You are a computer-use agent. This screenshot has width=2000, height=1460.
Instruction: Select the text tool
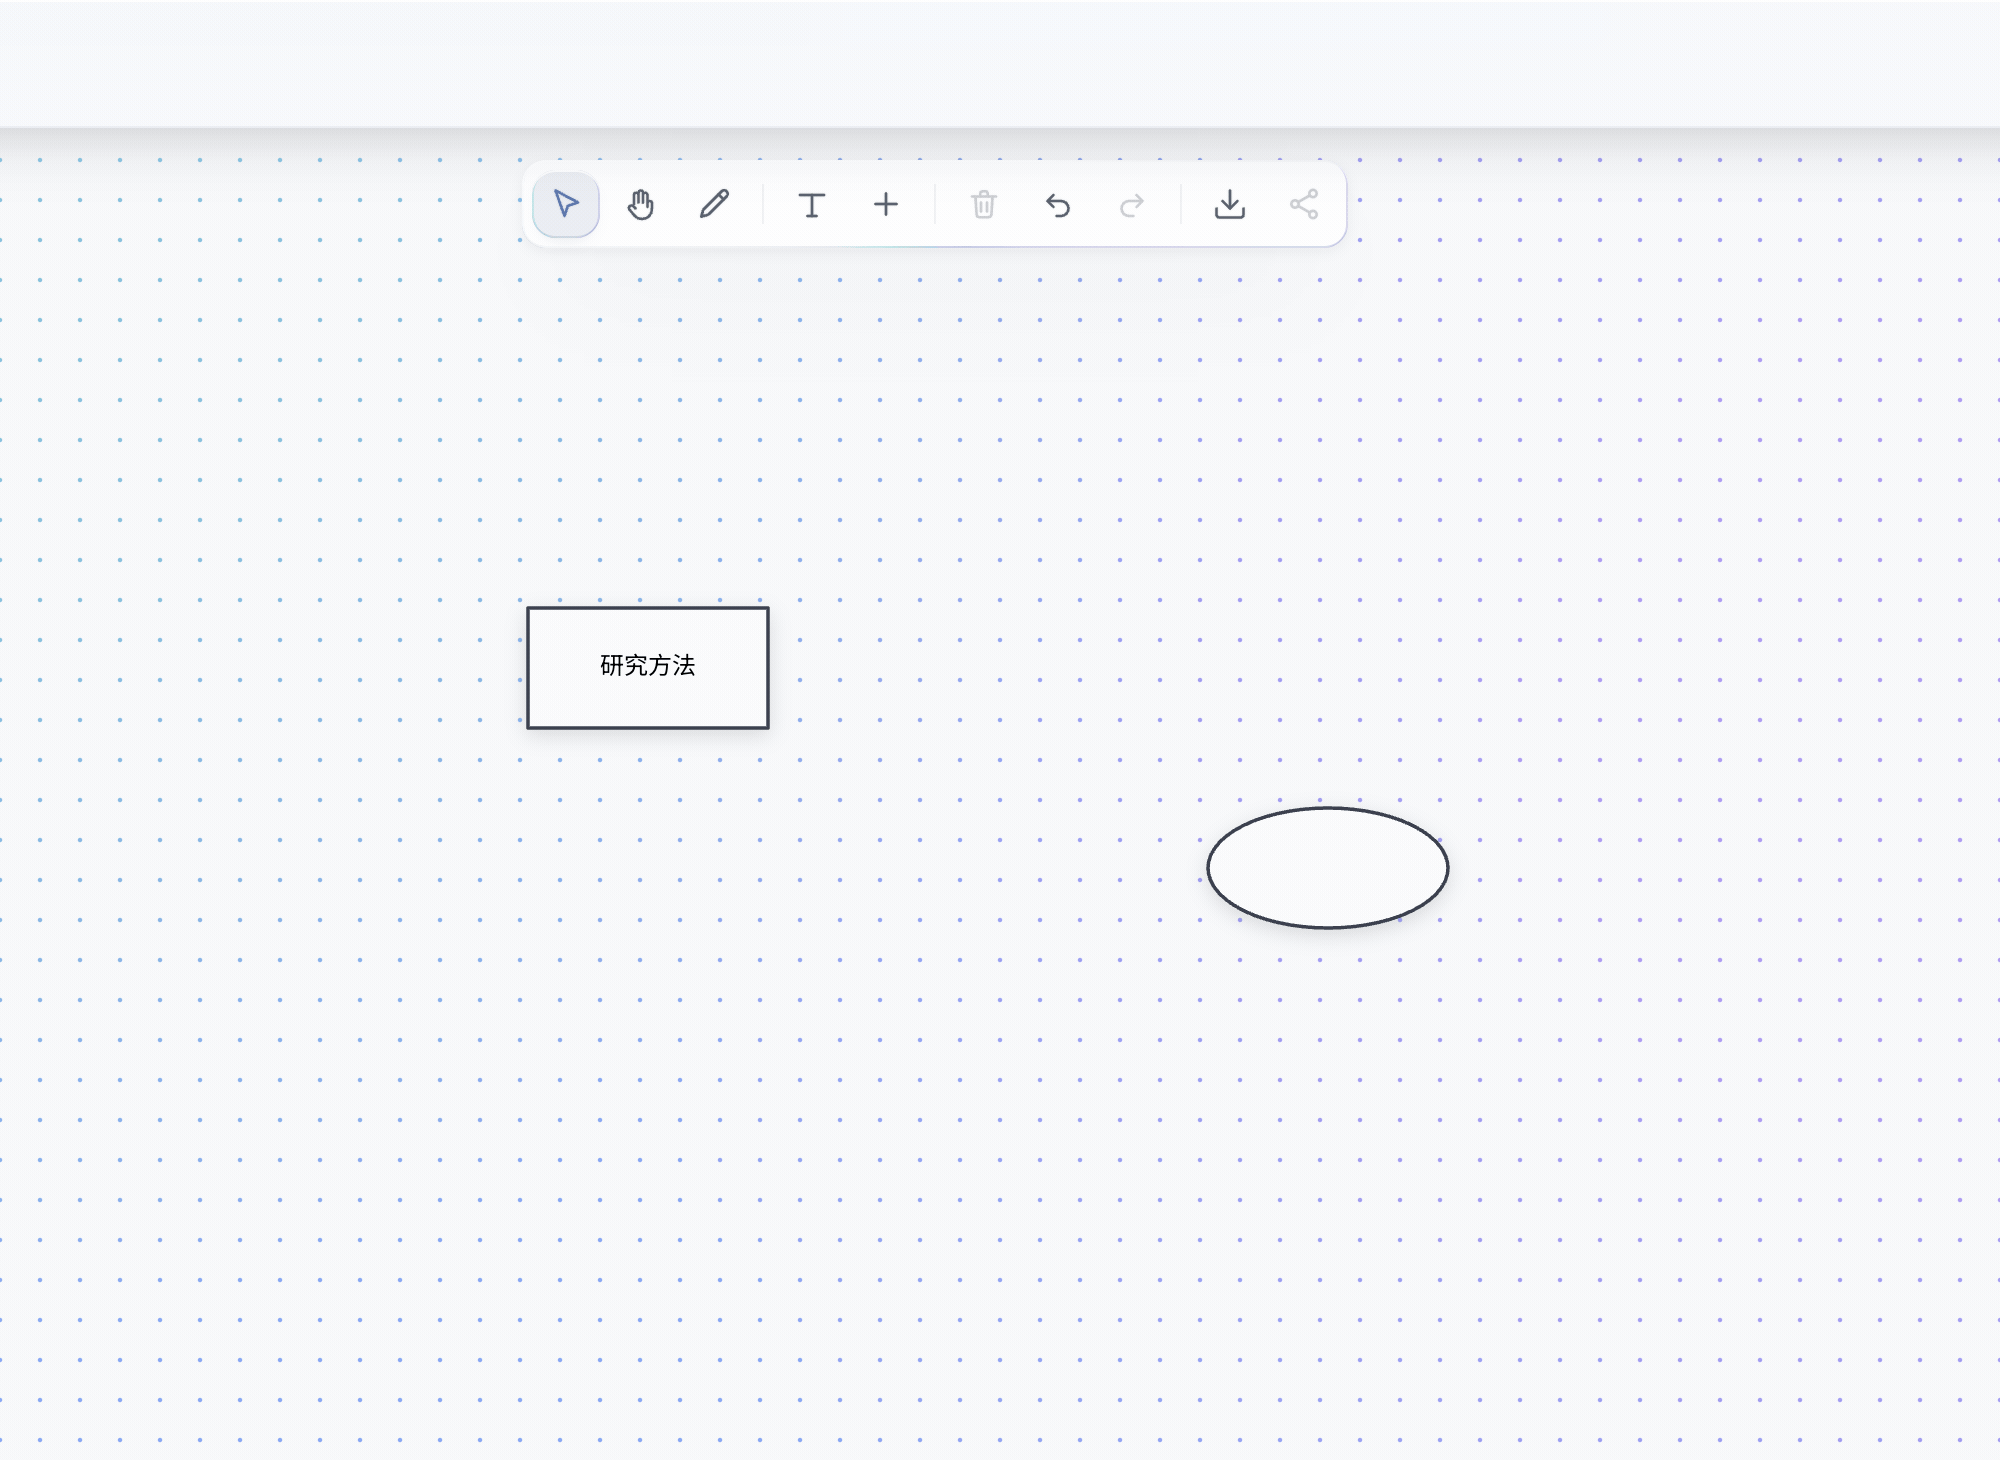click(812, 205)
